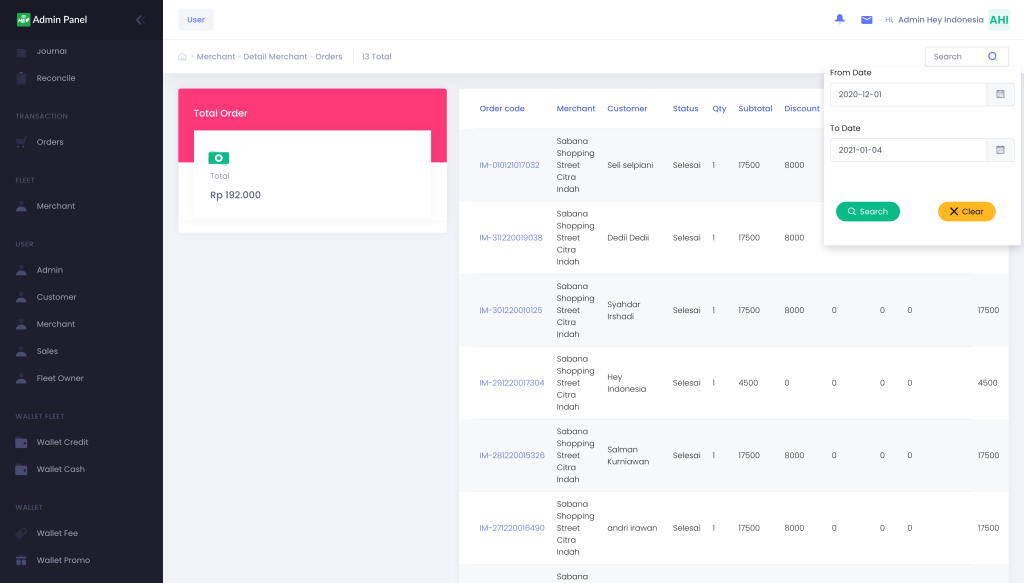Click the Sales user icon in sidebar
Viewport: 1024px width, 583px height.
[22, 351]
